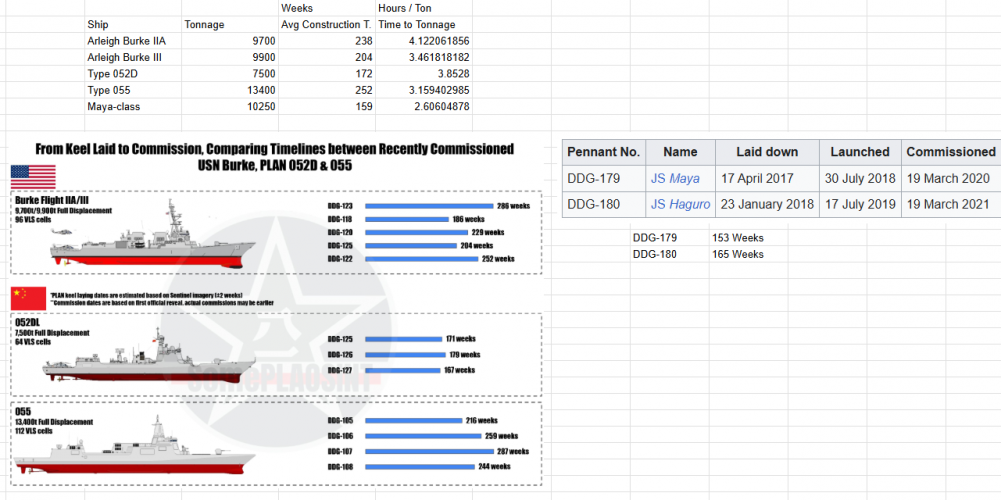Select the 'Avg Construction T.' header cell
Viewport: 1001px width, 500px height.
point(327,25)
